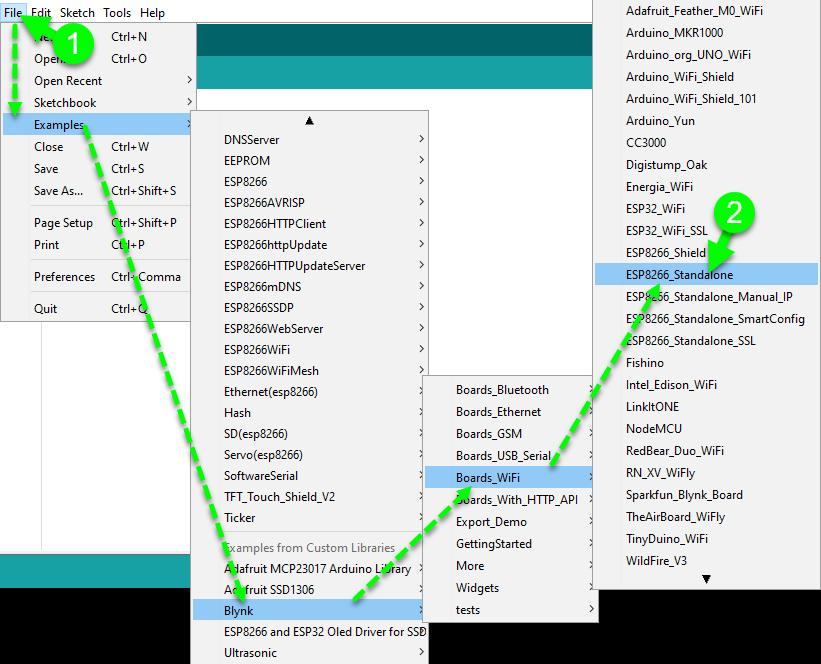Open Adafruit MCP23017 Arduino Library examples
Image resolution: width=821 pixels, height=664 pixels.
[309, 569]
